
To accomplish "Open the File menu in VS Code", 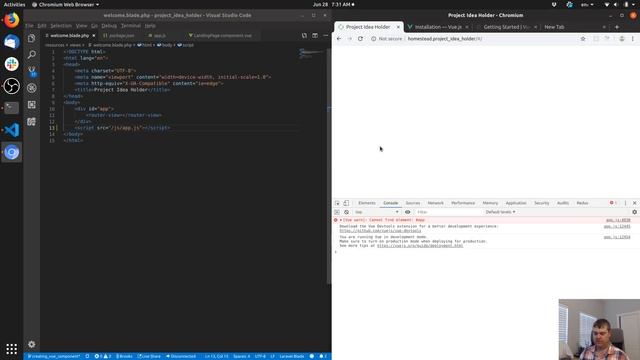I will tap(29, 26).
